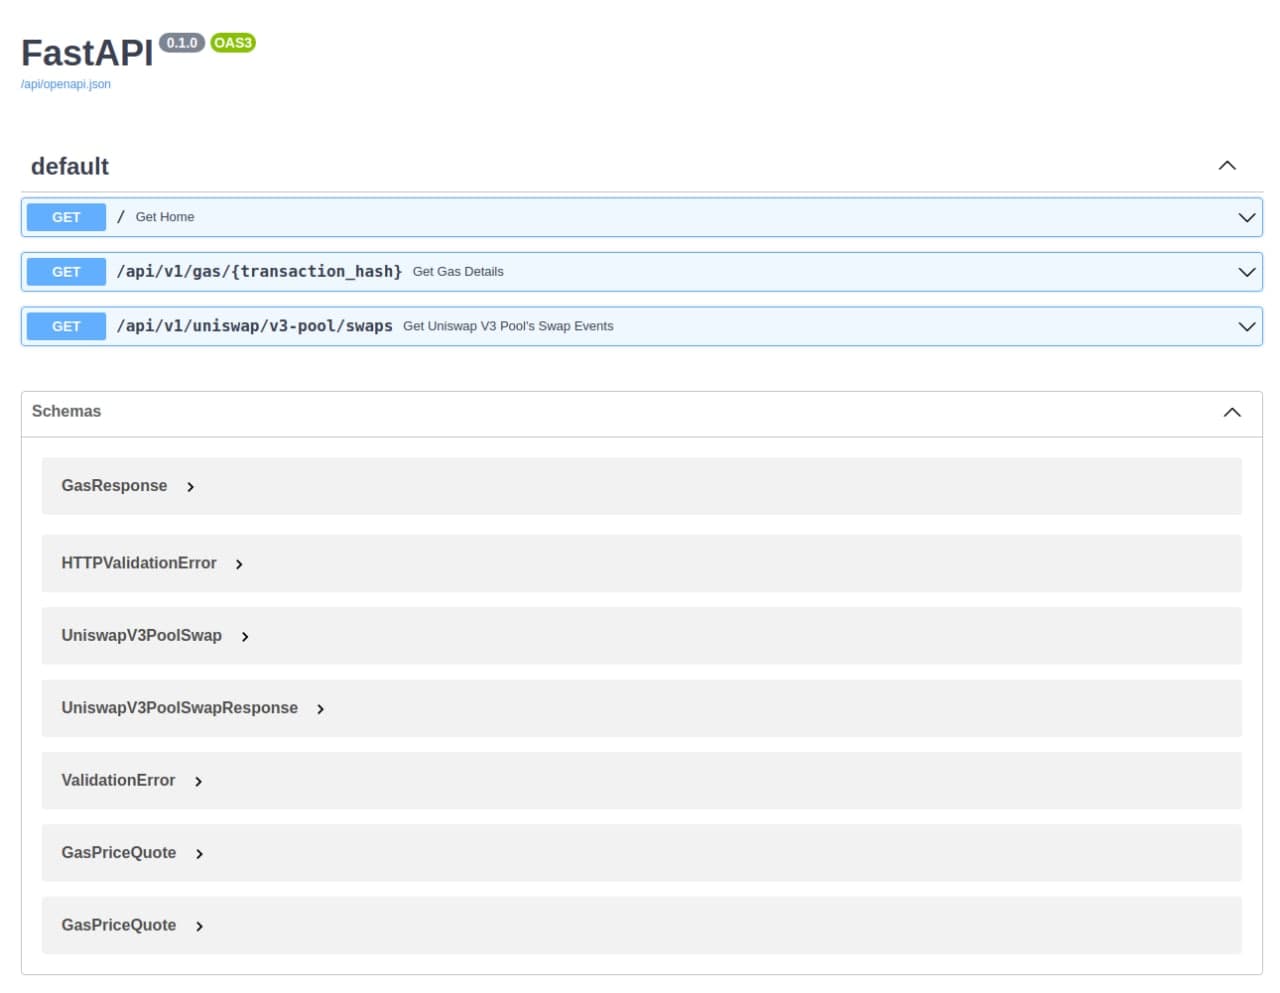Click the Schemas heading

66,411
